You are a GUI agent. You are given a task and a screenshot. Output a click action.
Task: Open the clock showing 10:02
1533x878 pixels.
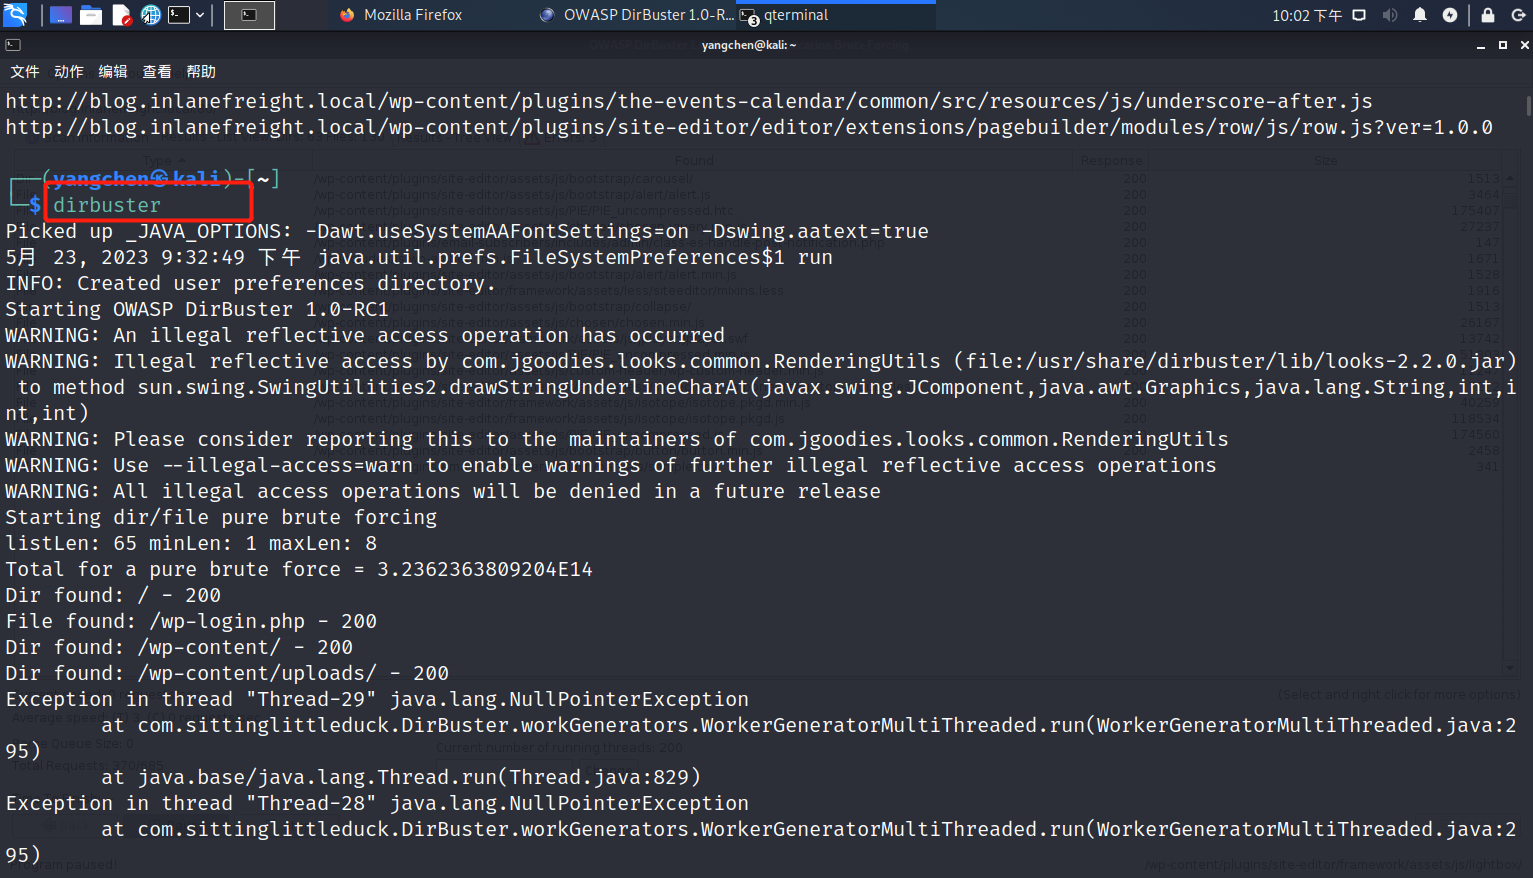[1307, 15]
